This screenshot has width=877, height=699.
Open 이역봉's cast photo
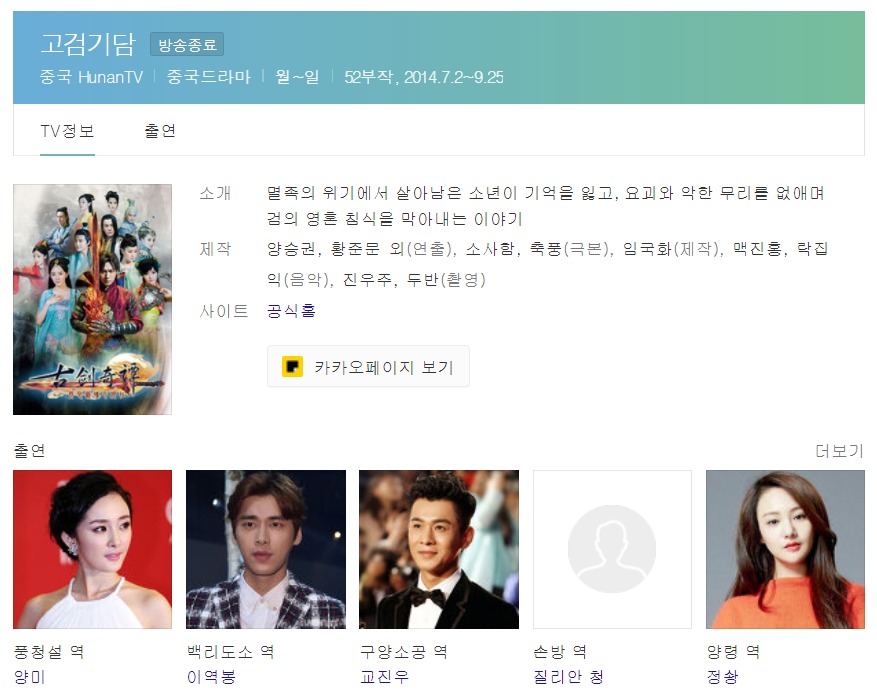(266, 549)
